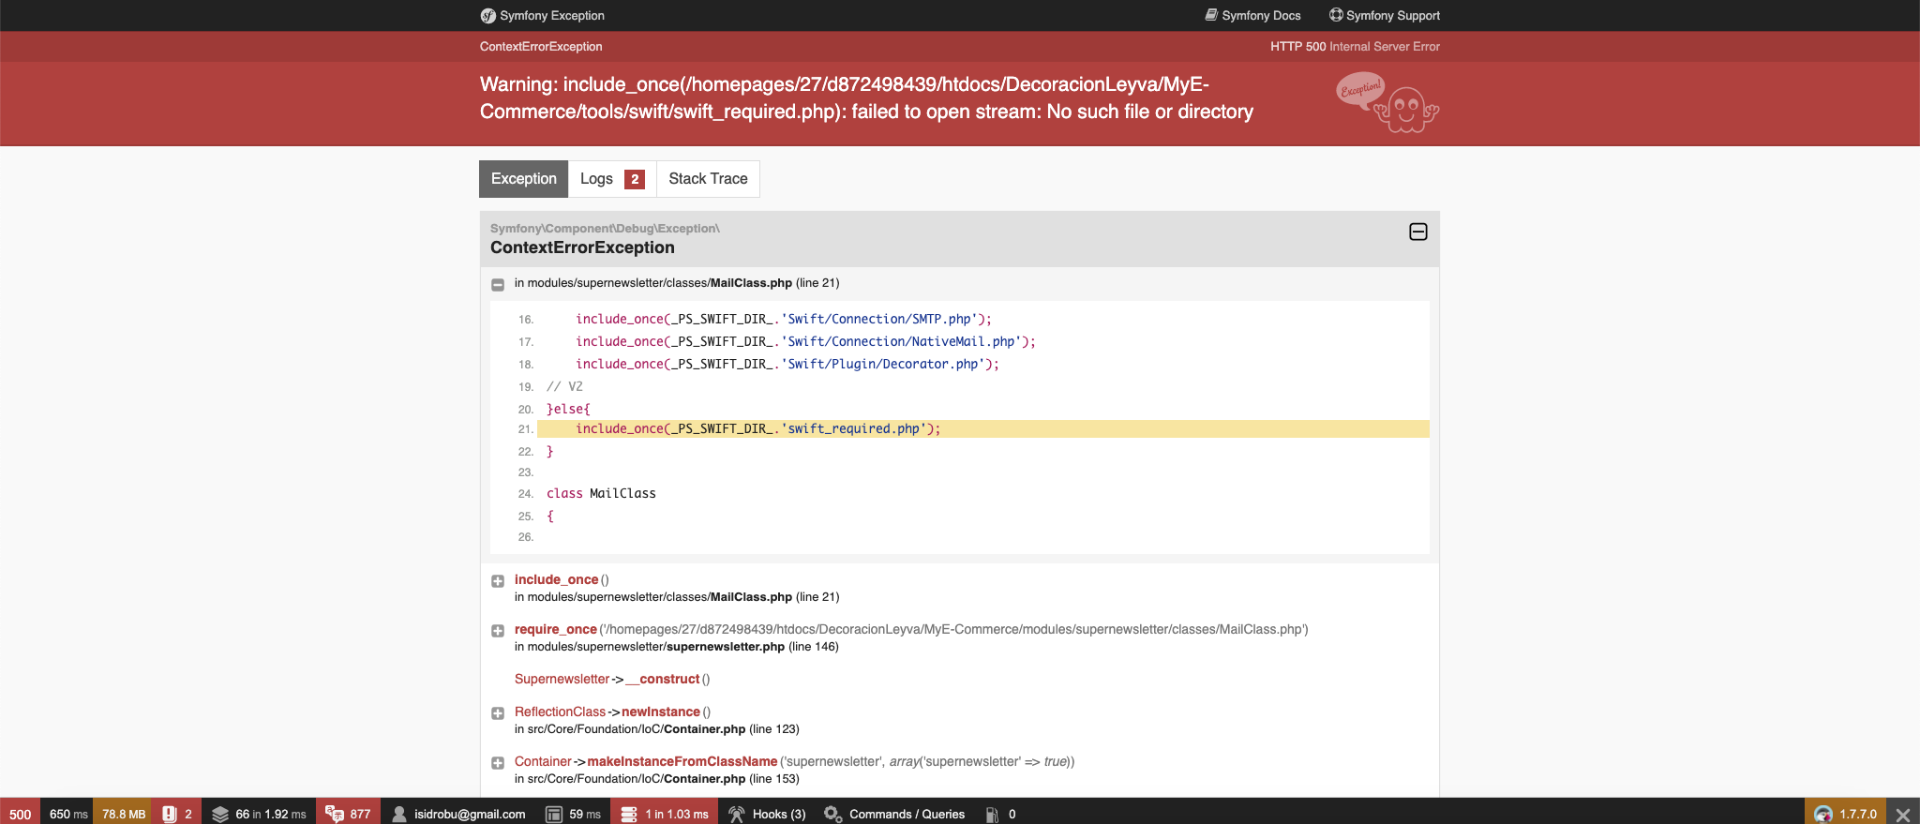Close the Symfony debug toolbar

coord(1903,814)
